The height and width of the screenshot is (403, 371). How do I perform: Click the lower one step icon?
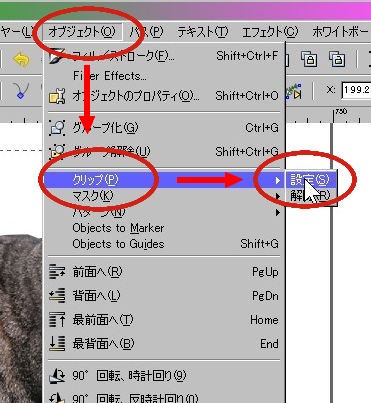[x=57, y=296]
